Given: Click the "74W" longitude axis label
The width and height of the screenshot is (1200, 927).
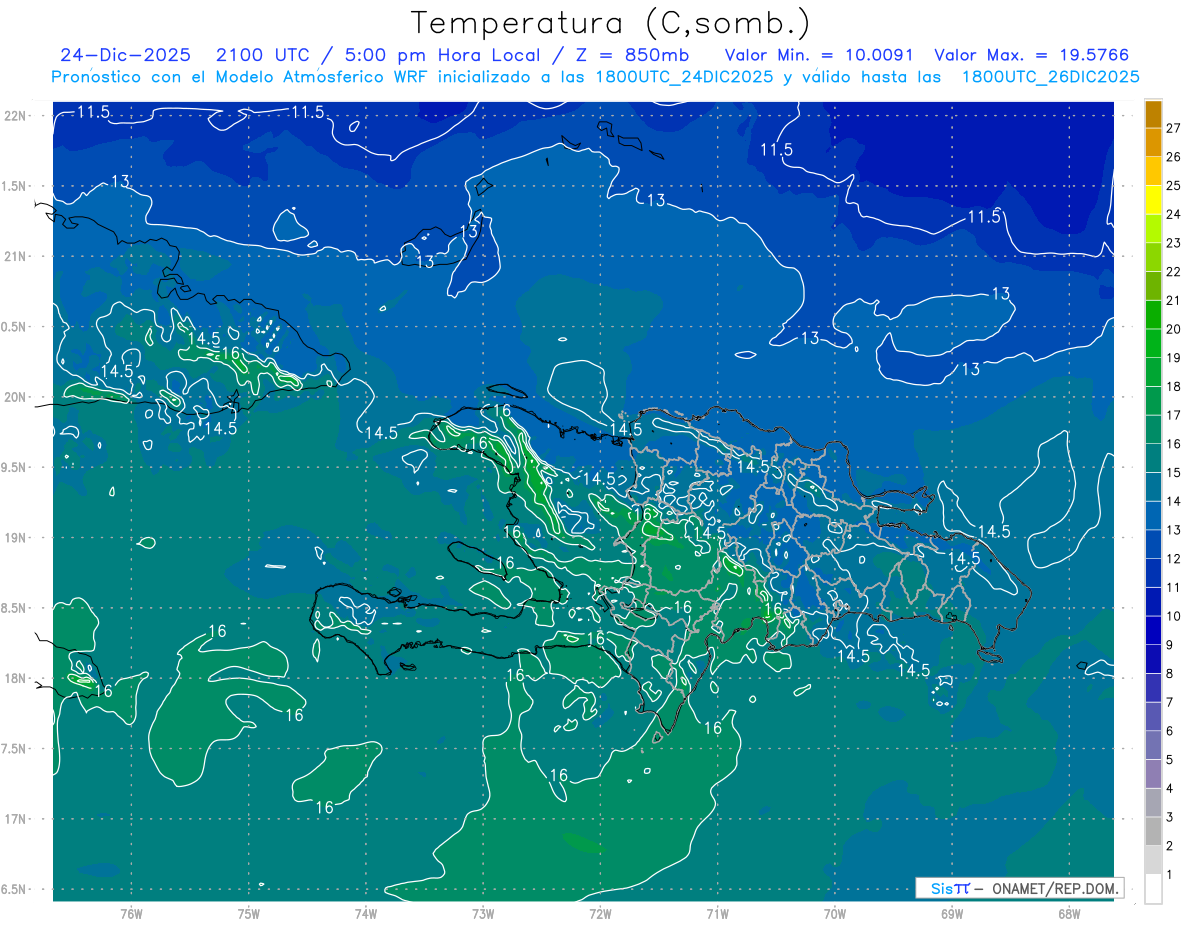Looking at the screenshot, I should [x=366, y=914].
